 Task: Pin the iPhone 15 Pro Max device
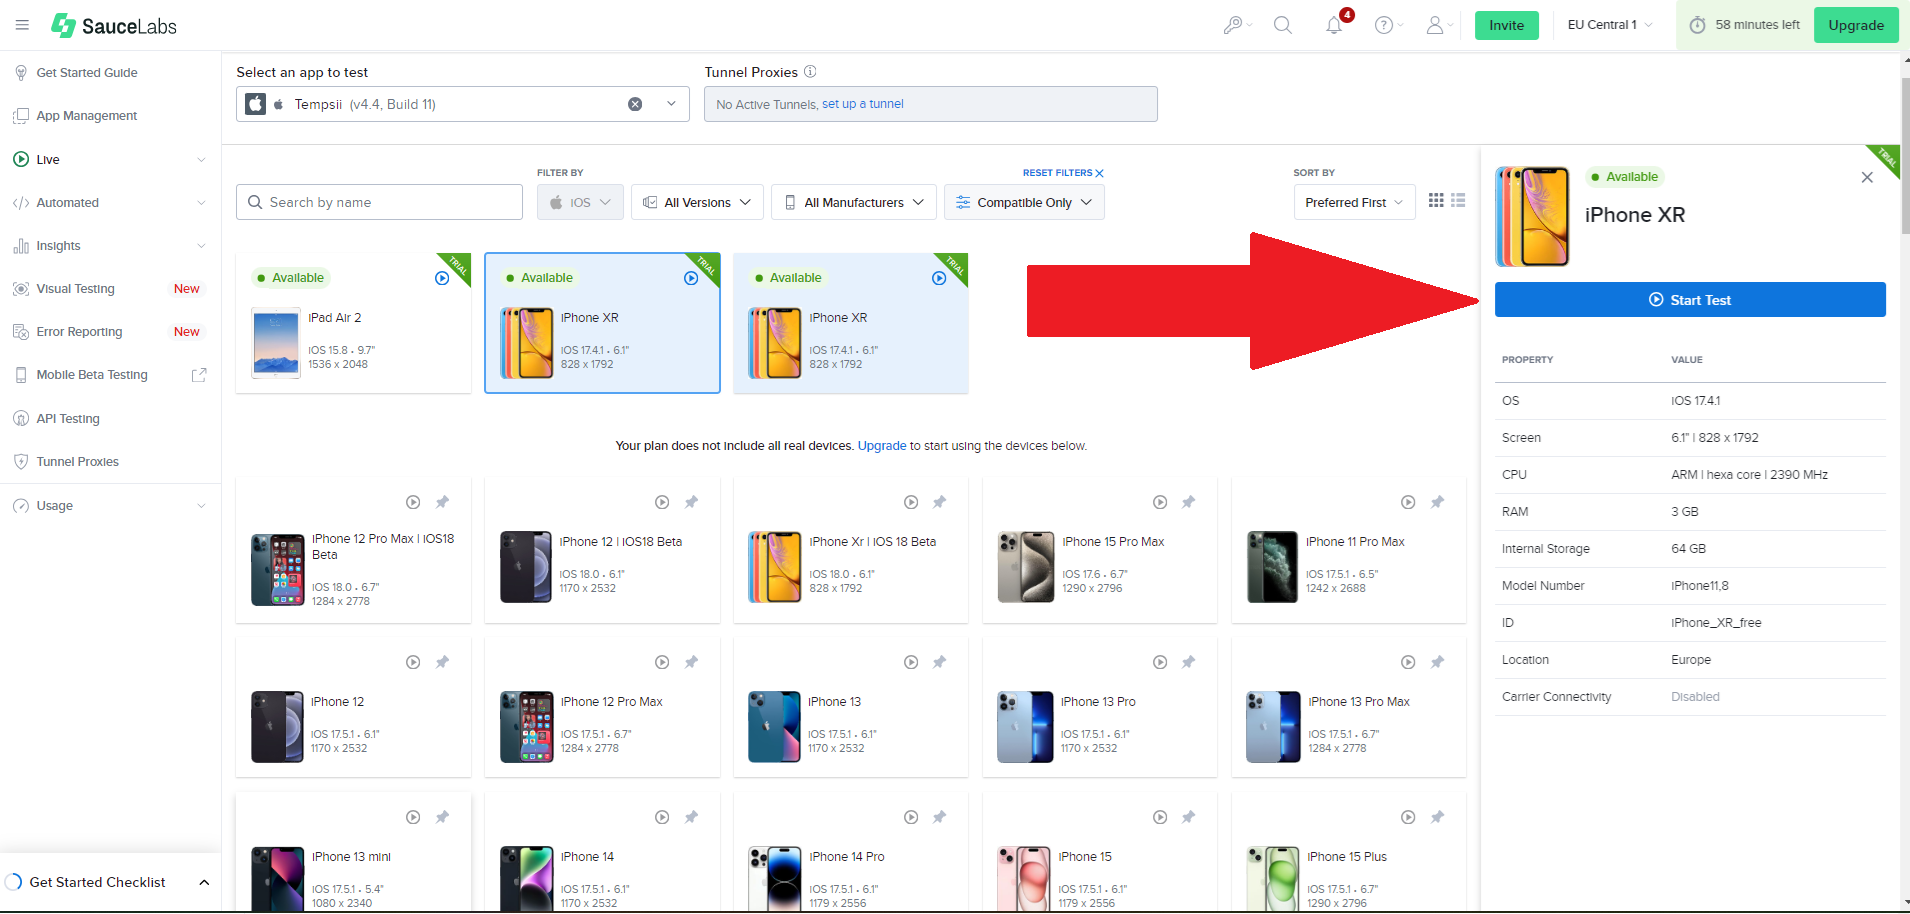click(1188, 502)
